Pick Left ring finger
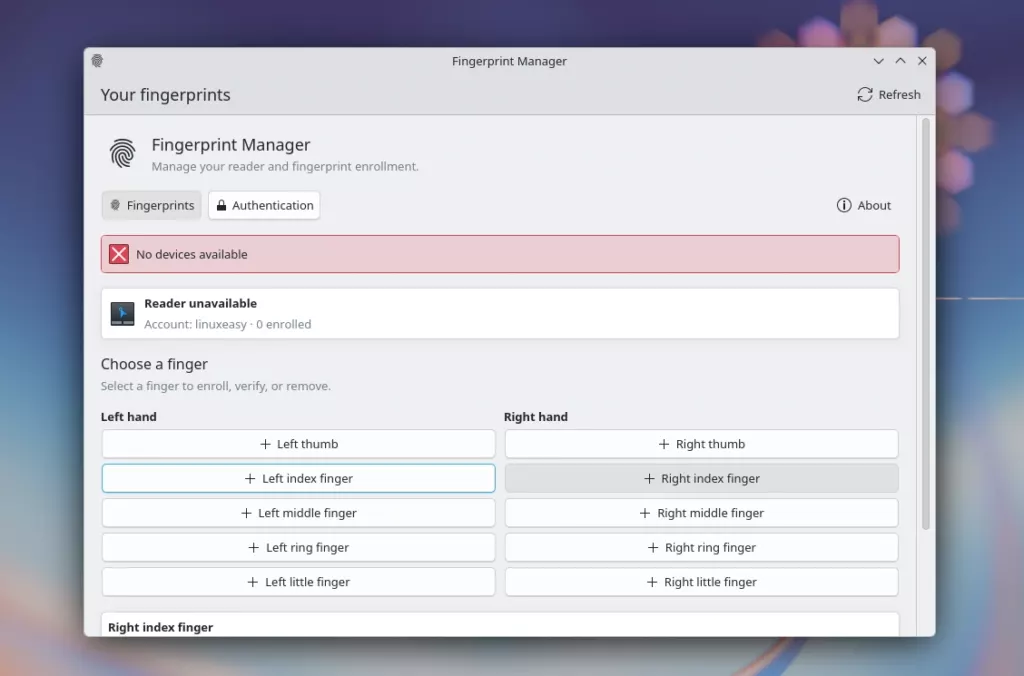This screenshot has width=1024, height=676. pos(298,547)
